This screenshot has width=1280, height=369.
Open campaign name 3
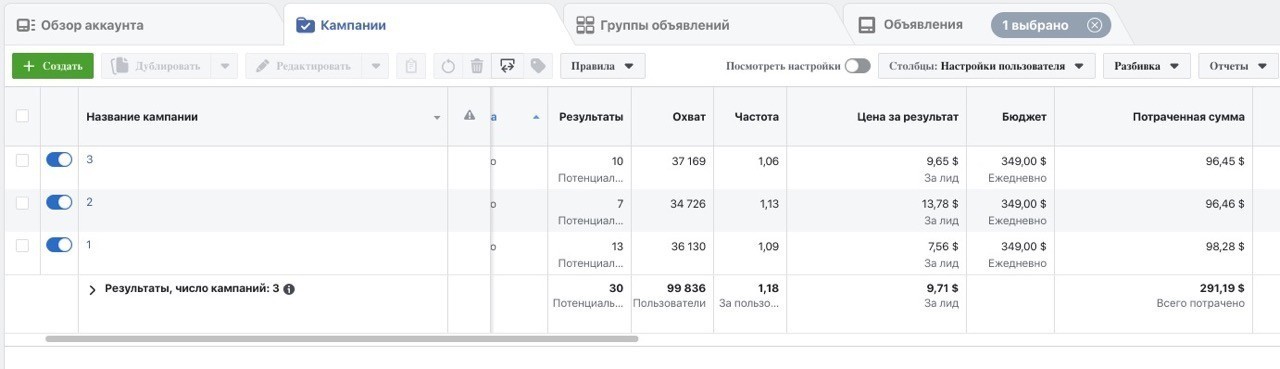tap(90, 159)
